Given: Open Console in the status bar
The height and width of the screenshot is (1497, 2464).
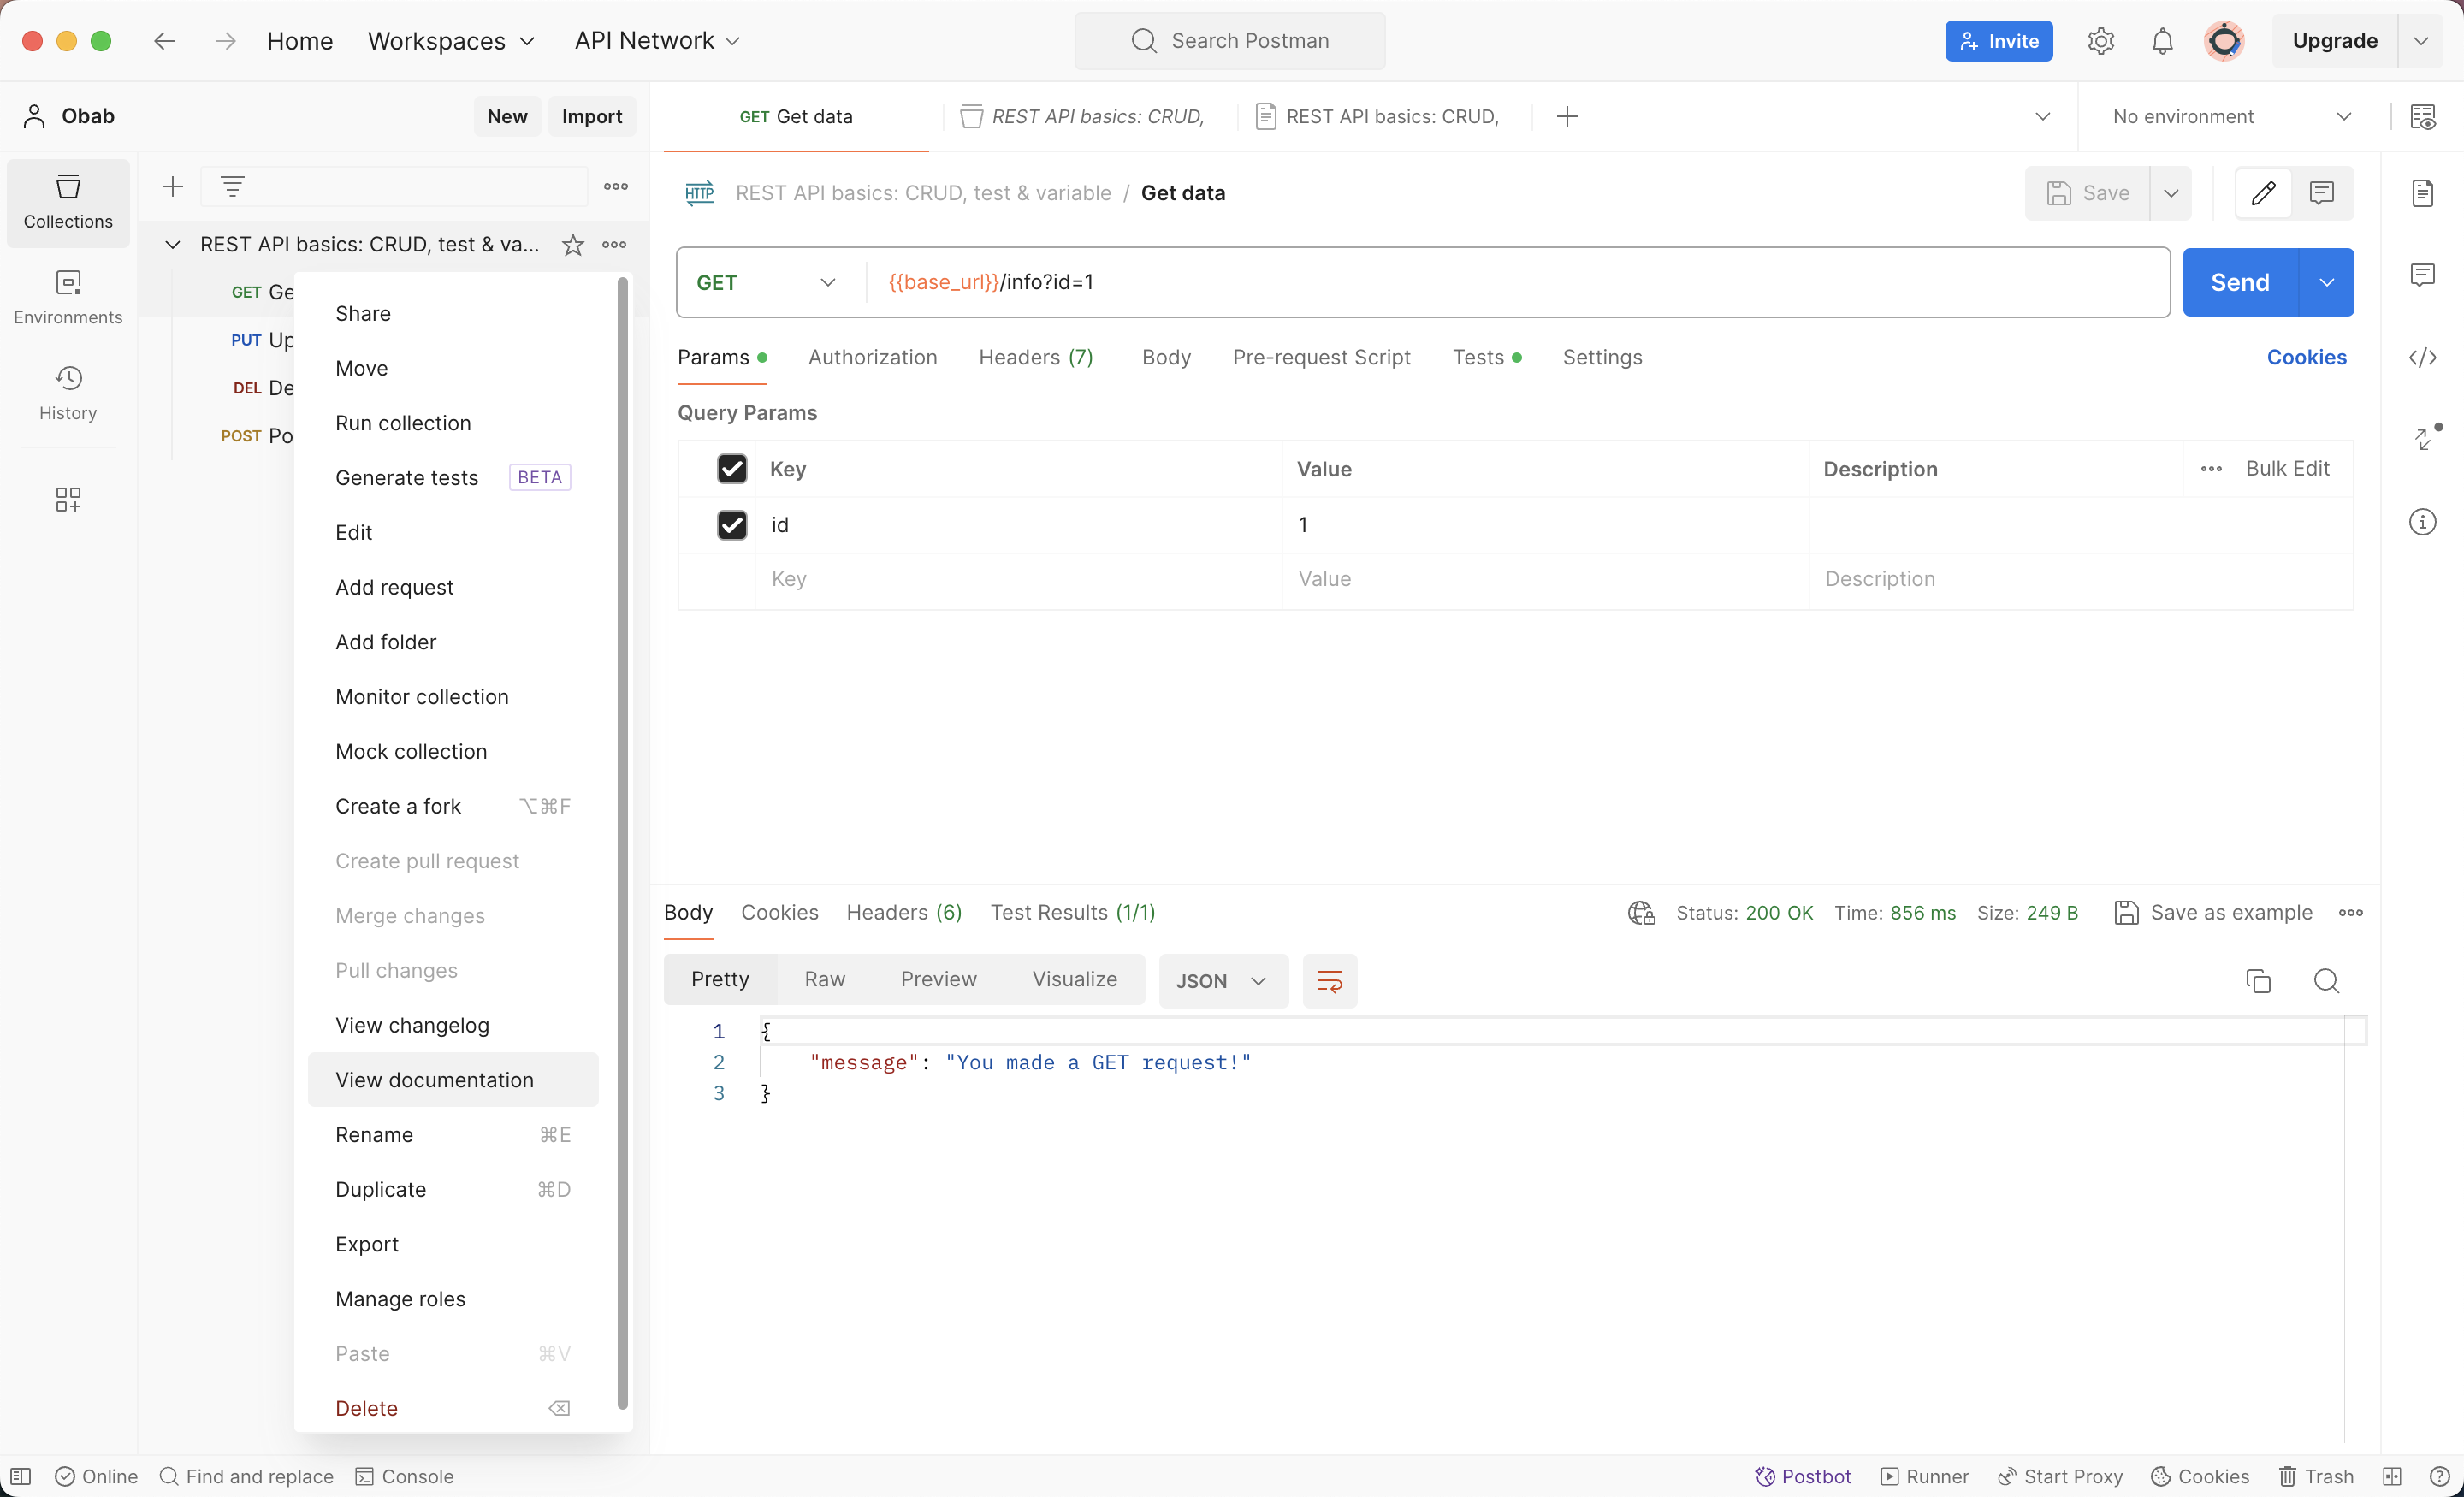Looking at the screenshot, I should click(x=405, y=1476).
